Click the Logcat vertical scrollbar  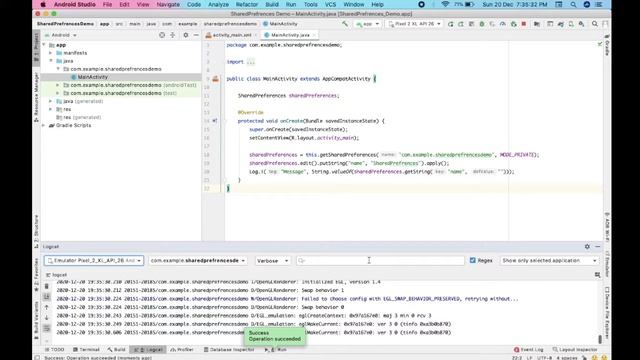pos(600,339)
